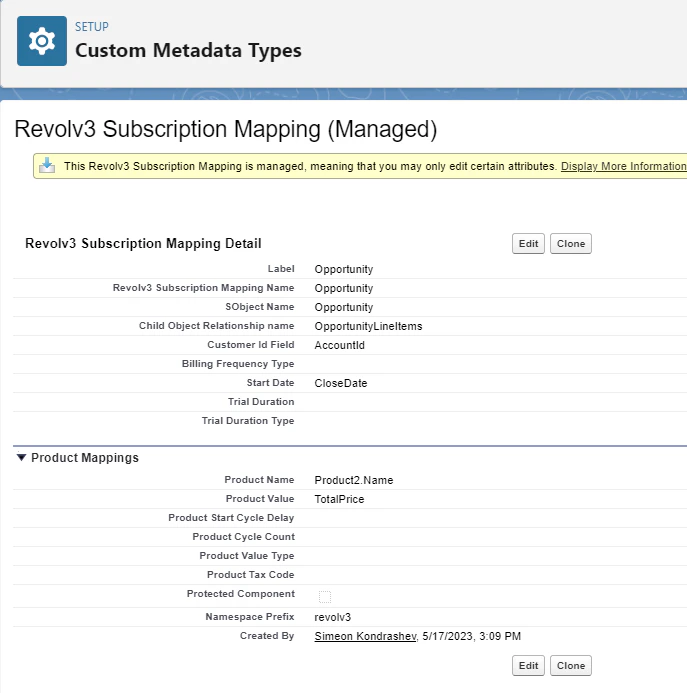Click the Namespace Prefix label
The width and height of the screenshot is (687, 693).
tap(250, 617)
